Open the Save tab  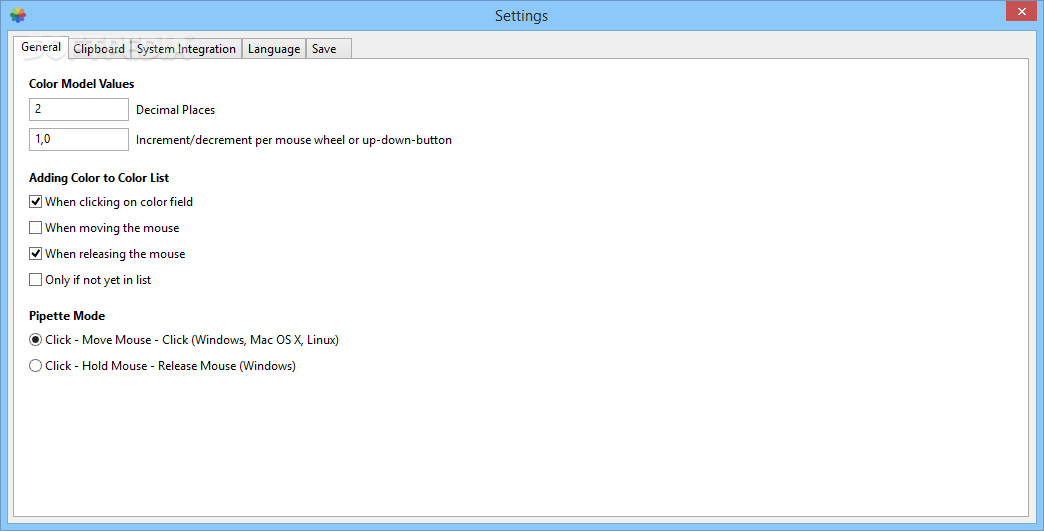pos(328,49)
